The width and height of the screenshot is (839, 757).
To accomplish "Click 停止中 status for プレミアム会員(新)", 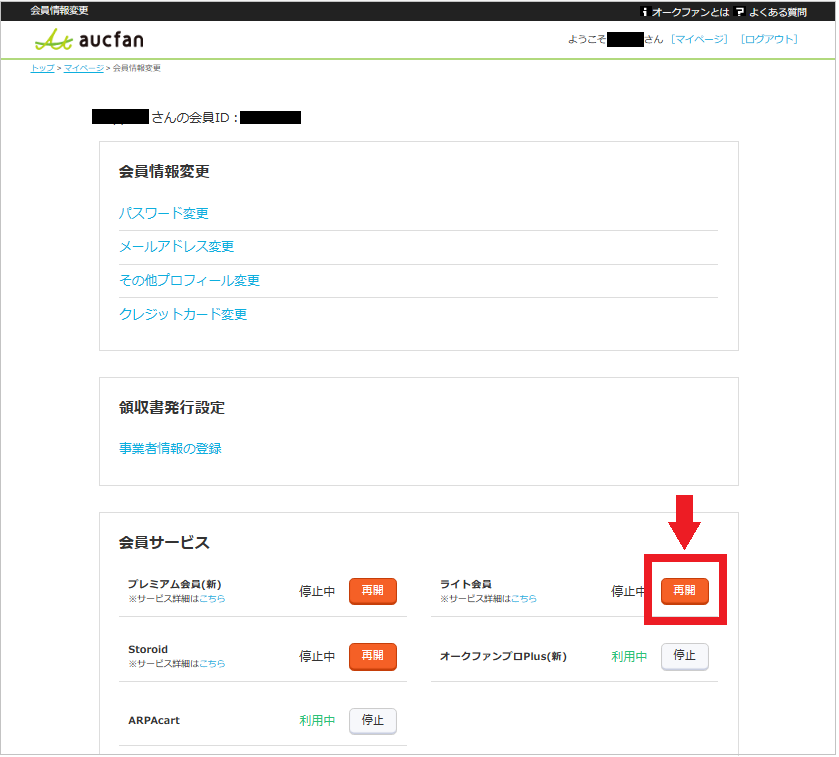I will coord(317,591).
